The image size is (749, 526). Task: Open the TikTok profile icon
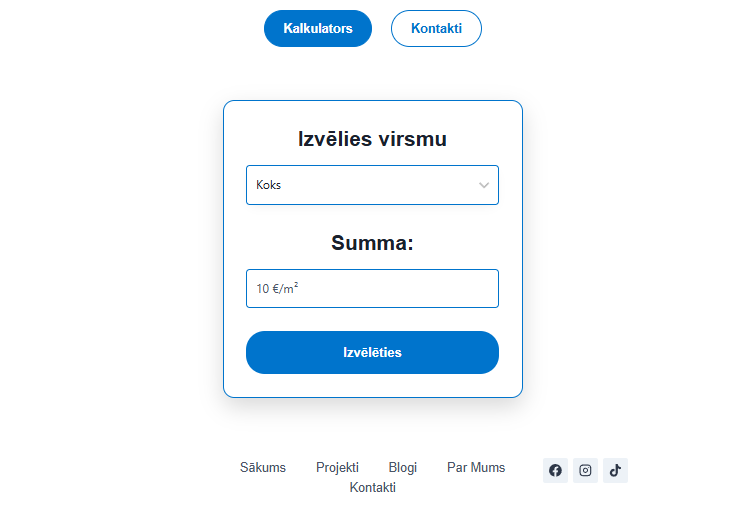click(615, 470)
